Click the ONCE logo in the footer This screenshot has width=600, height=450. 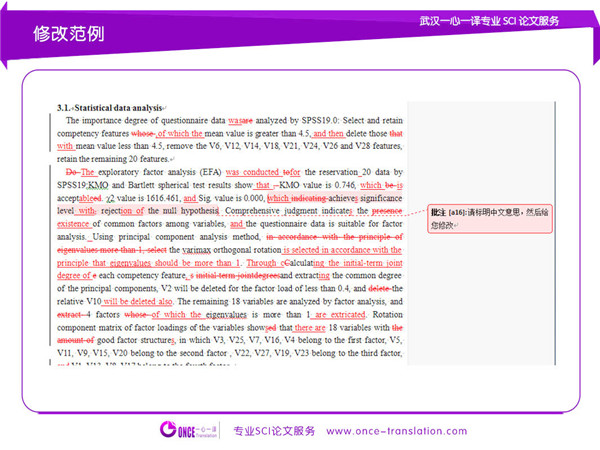pyautogui.click(x=189, y=430)
